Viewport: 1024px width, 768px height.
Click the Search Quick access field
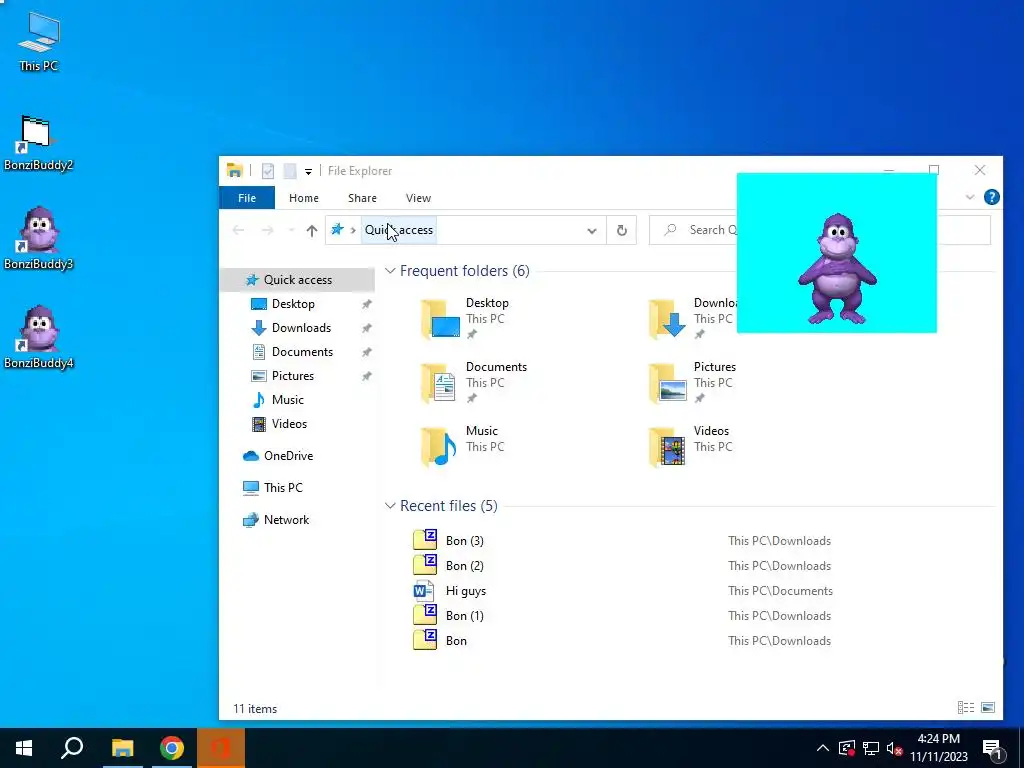(x=820, y=230)
